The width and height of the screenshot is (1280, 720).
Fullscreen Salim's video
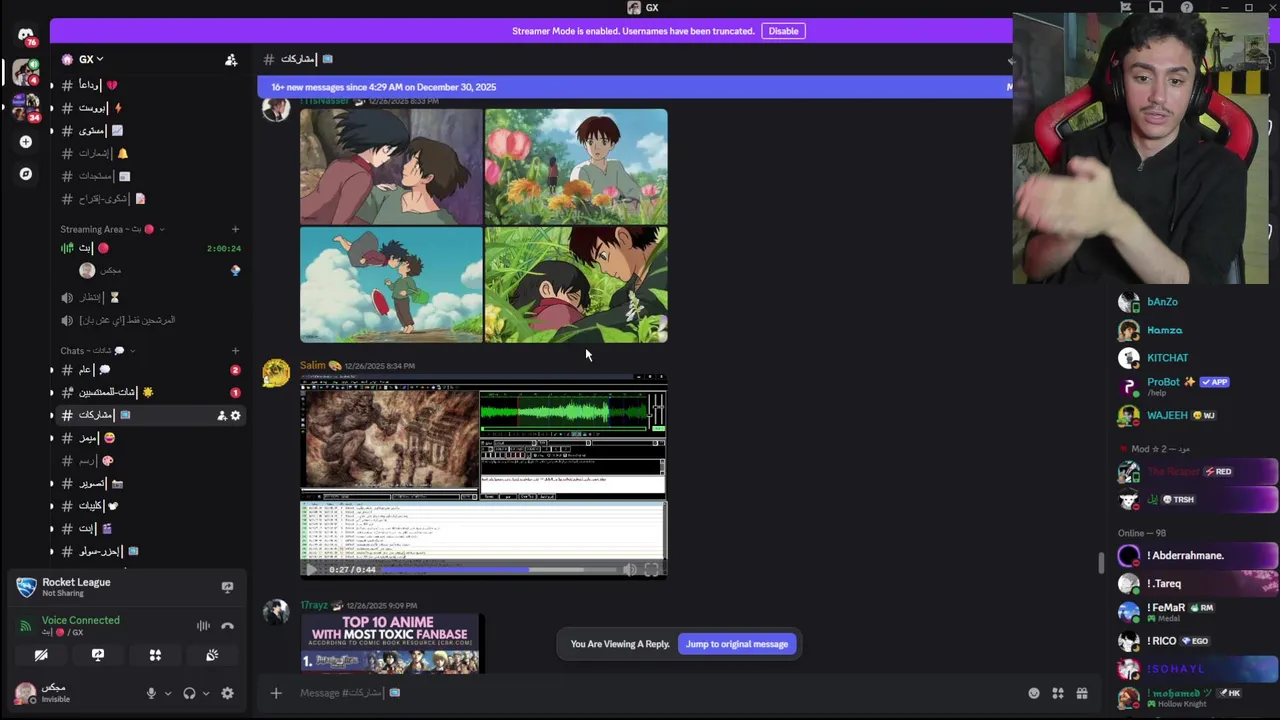point(652,570)
